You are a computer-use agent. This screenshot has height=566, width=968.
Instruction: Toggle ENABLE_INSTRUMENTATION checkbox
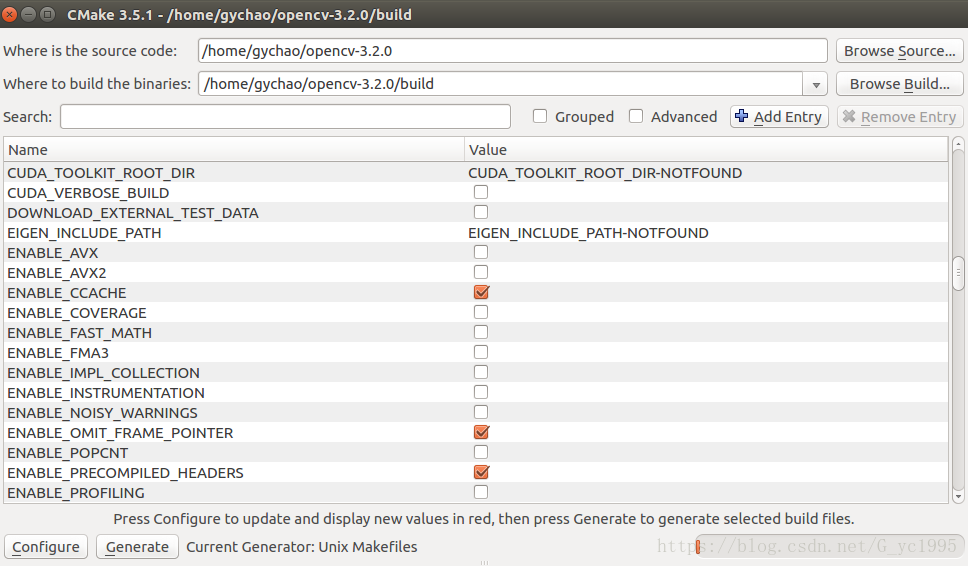[481, 392]
